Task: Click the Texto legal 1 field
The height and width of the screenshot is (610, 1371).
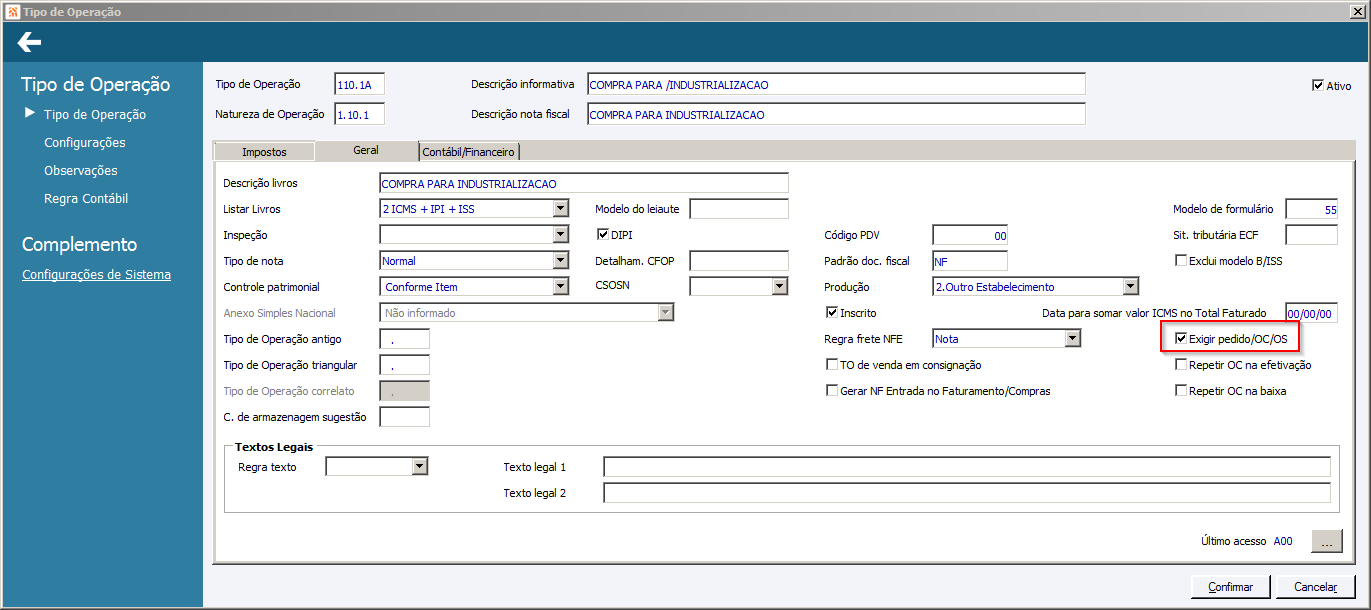Action: tap(966, 467)
